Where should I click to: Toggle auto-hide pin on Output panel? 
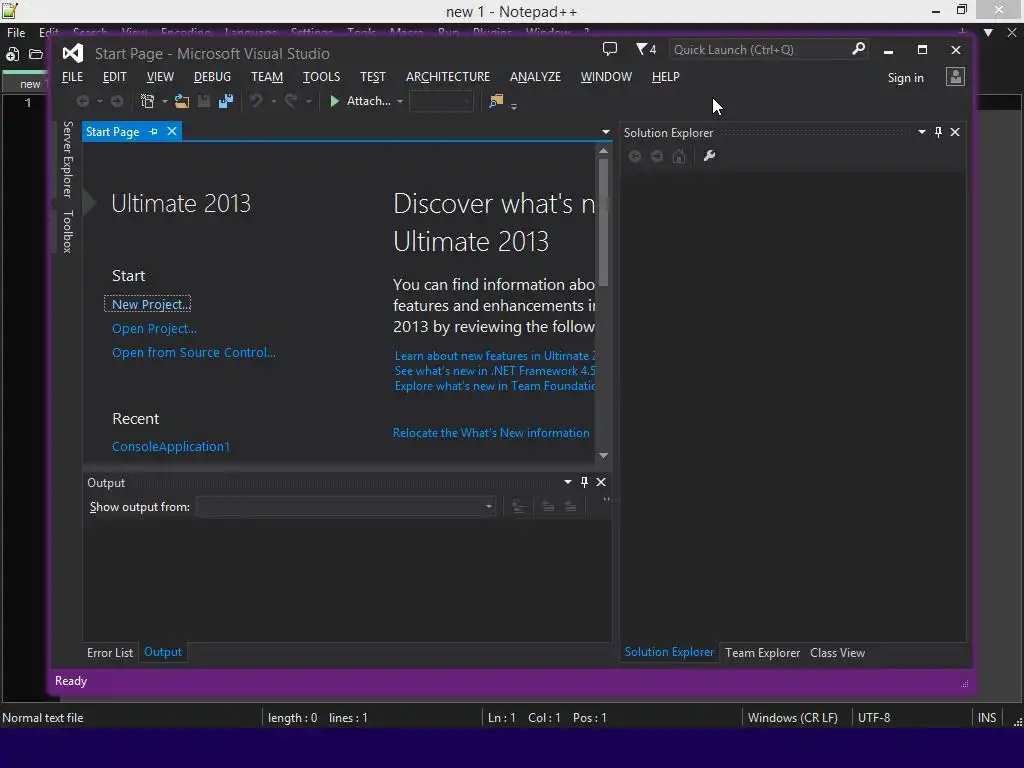pos(584,482)
